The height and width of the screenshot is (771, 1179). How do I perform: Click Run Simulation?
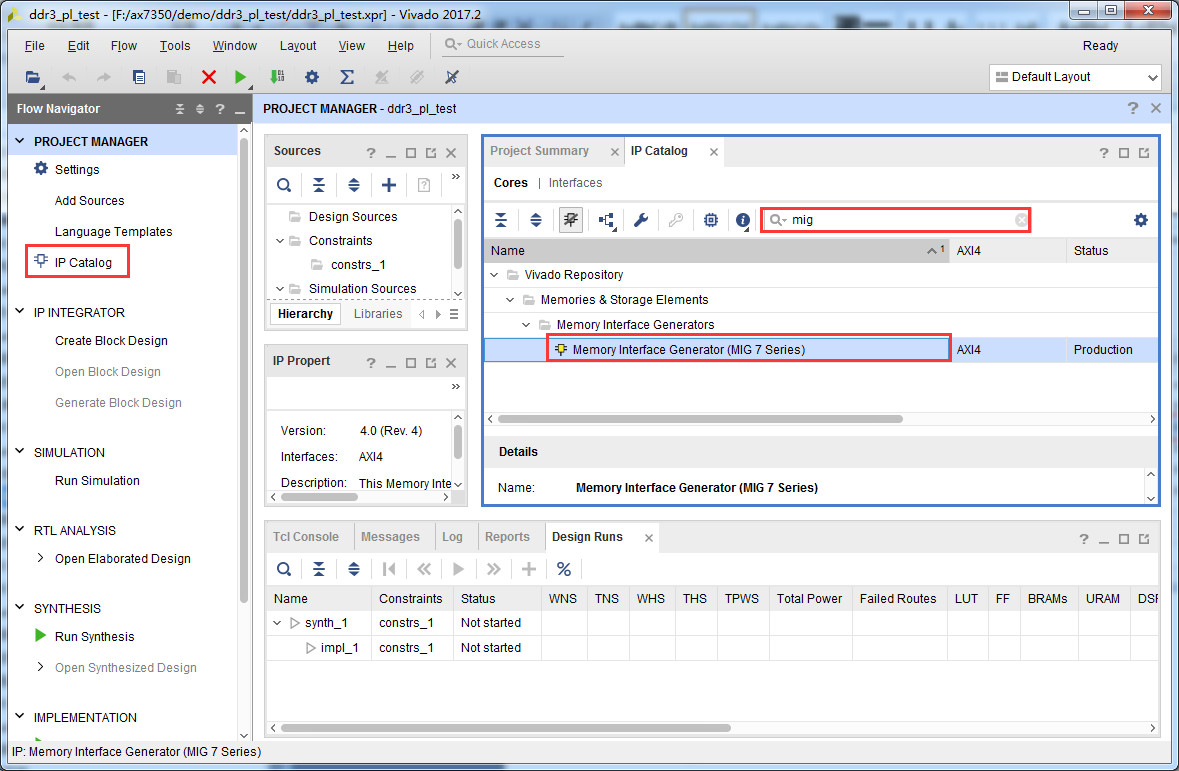tap(97, 481)
